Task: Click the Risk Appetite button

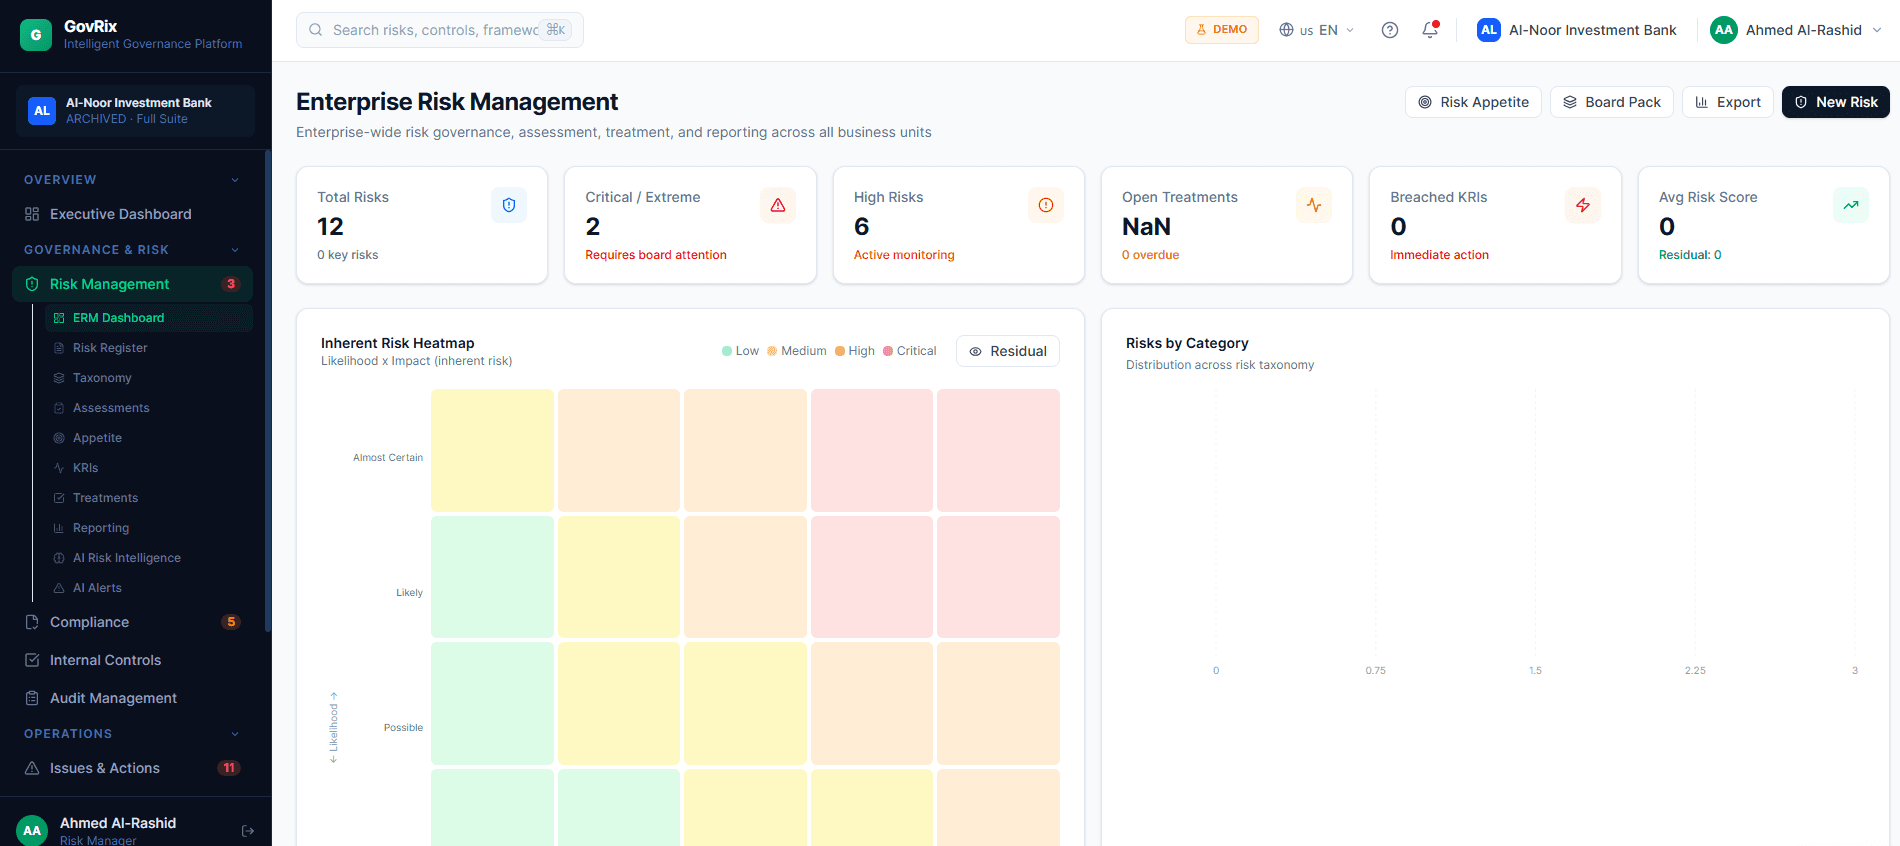Action: 1473,102
